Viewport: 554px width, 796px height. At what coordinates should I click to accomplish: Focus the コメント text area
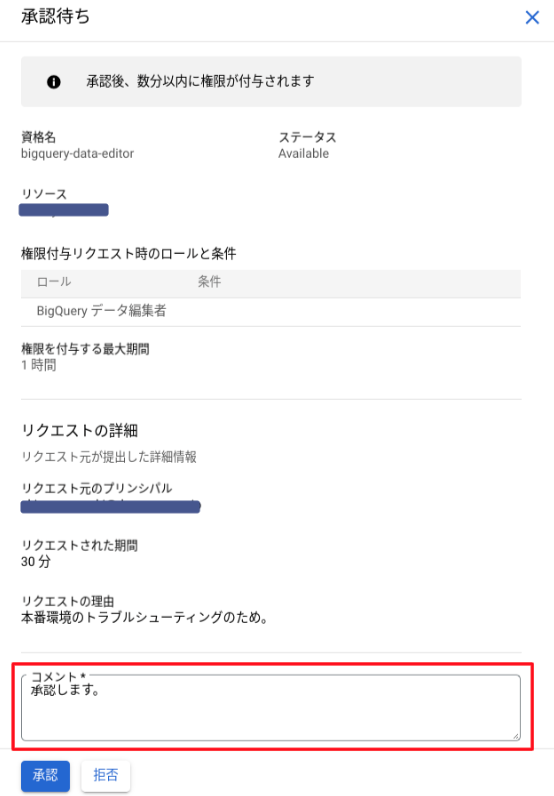point(271,707)
